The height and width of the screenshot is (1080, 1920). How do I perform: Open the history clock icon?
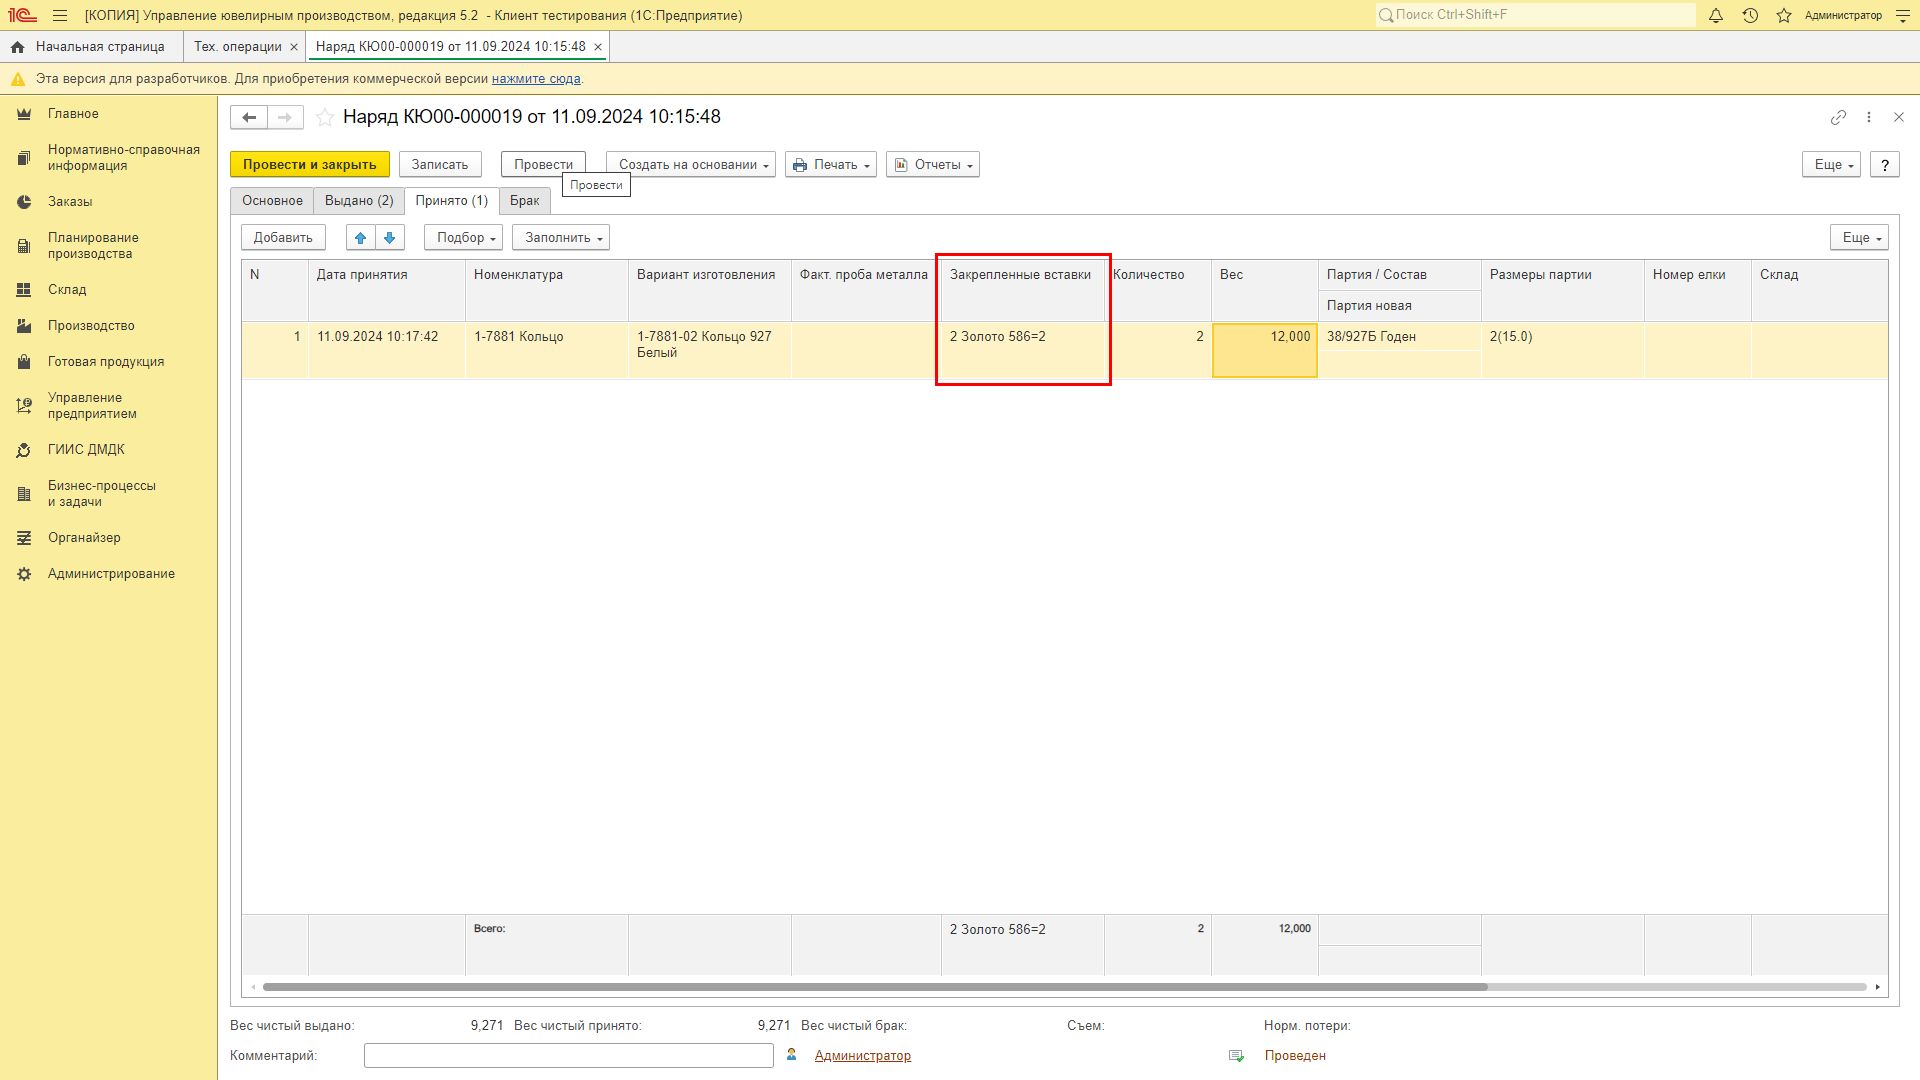[1750, 16]
